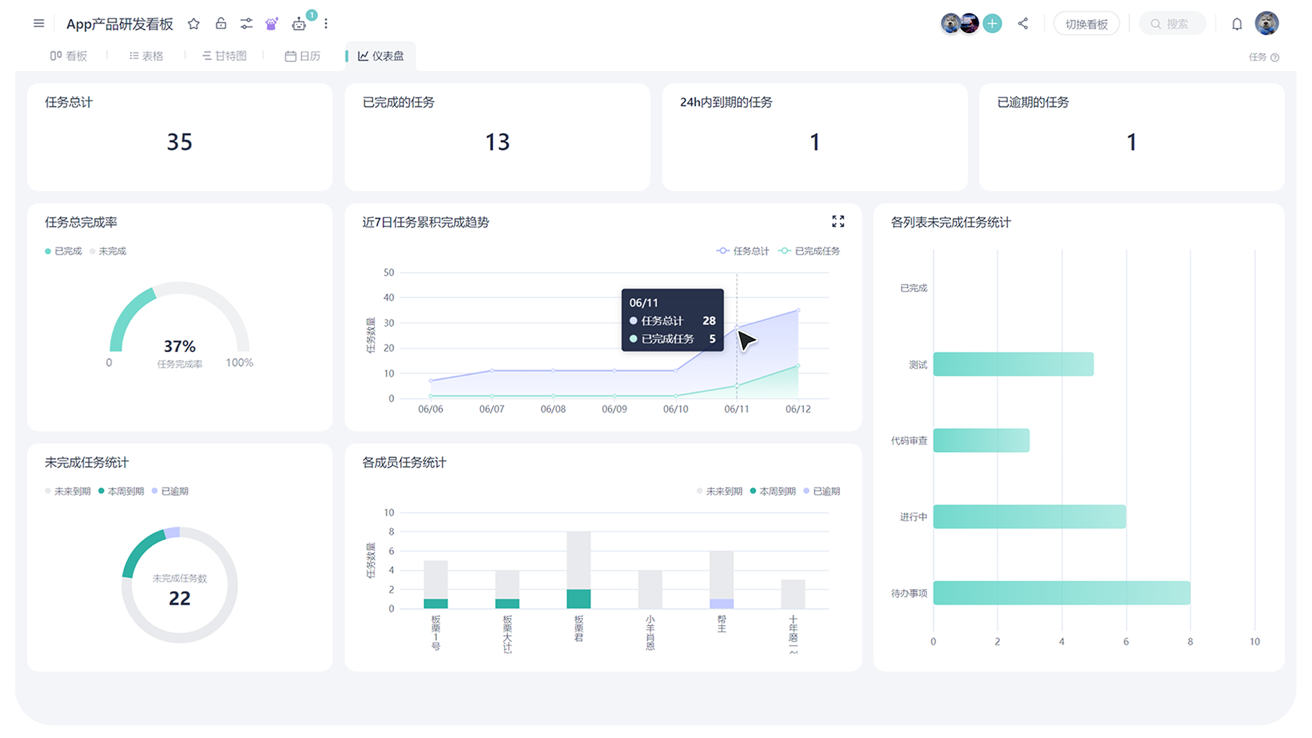This screenshot has width=1312, height=738.
Task: Click the share icon
Action: coord(1023,23)
